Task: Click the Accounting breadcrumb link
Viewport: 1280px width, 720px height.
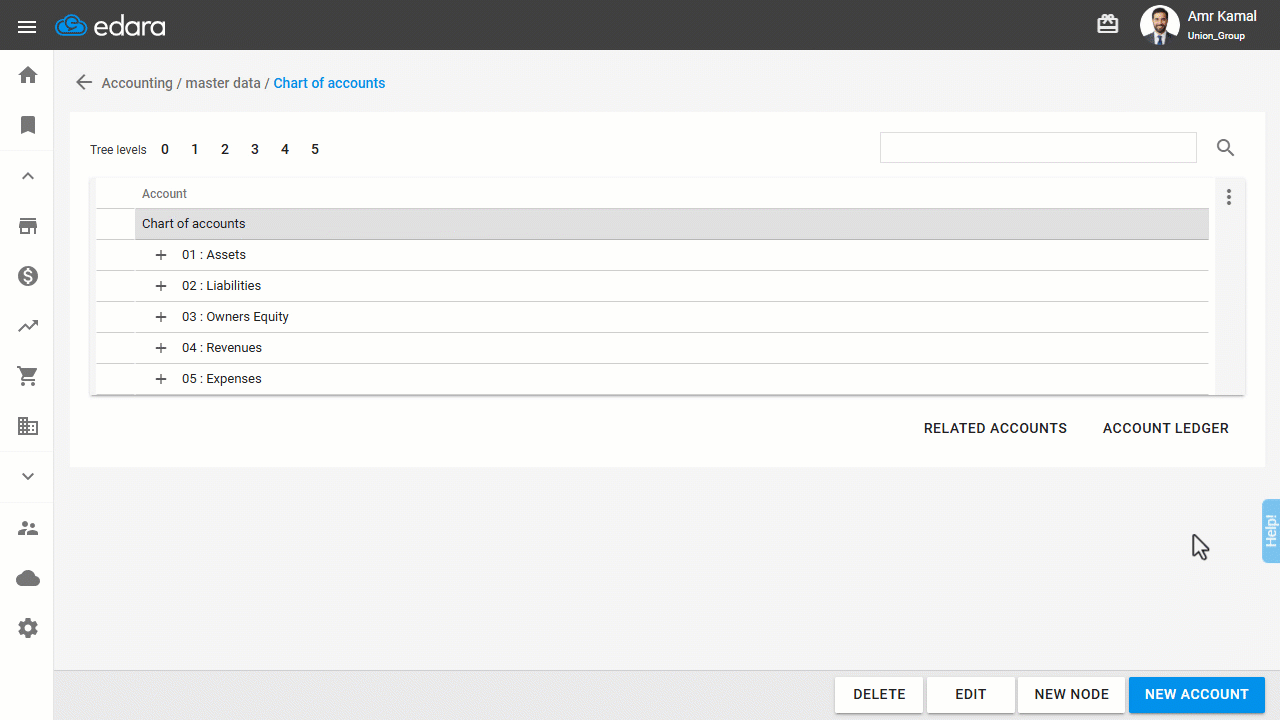Action: (x=137, y=83)
